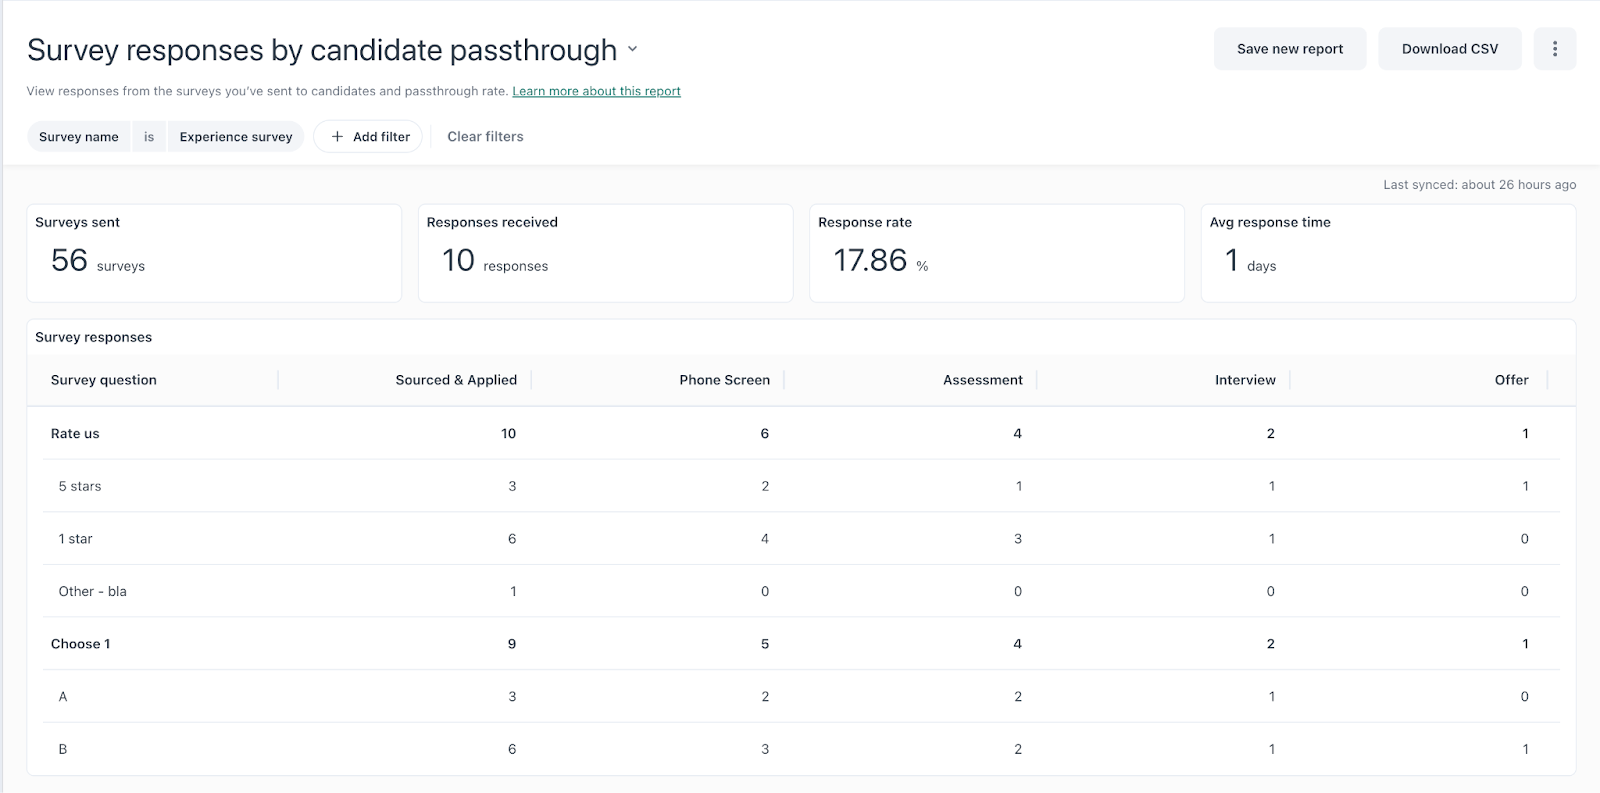The height and width of the screenshot is (793, 1600).
Task: Click the Survey question column header
Action: tap(104, 380)
